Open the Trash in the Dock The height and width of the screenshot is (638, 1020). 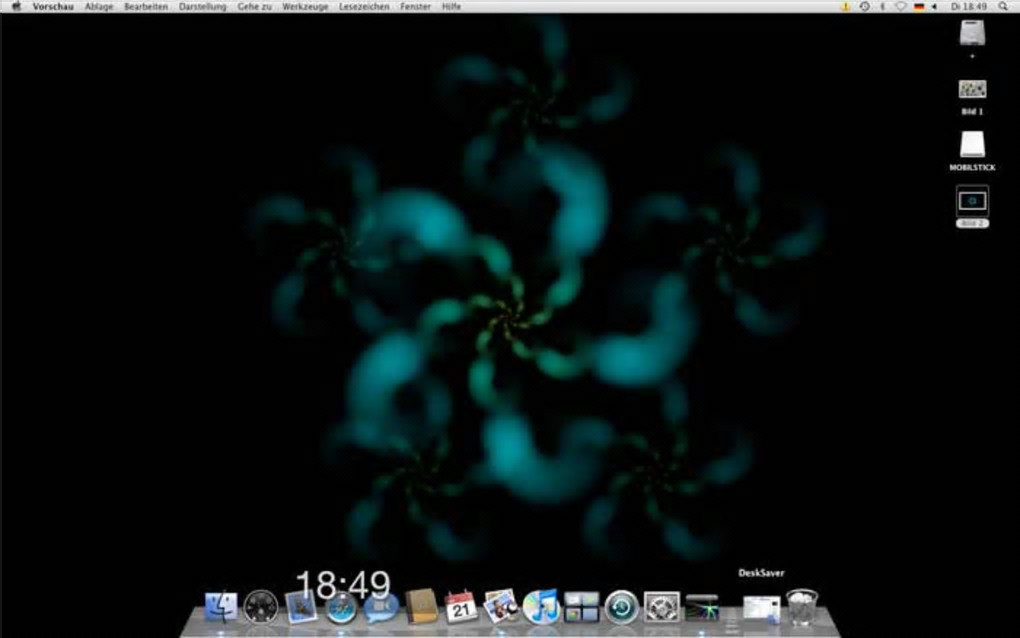click(801, 607)
